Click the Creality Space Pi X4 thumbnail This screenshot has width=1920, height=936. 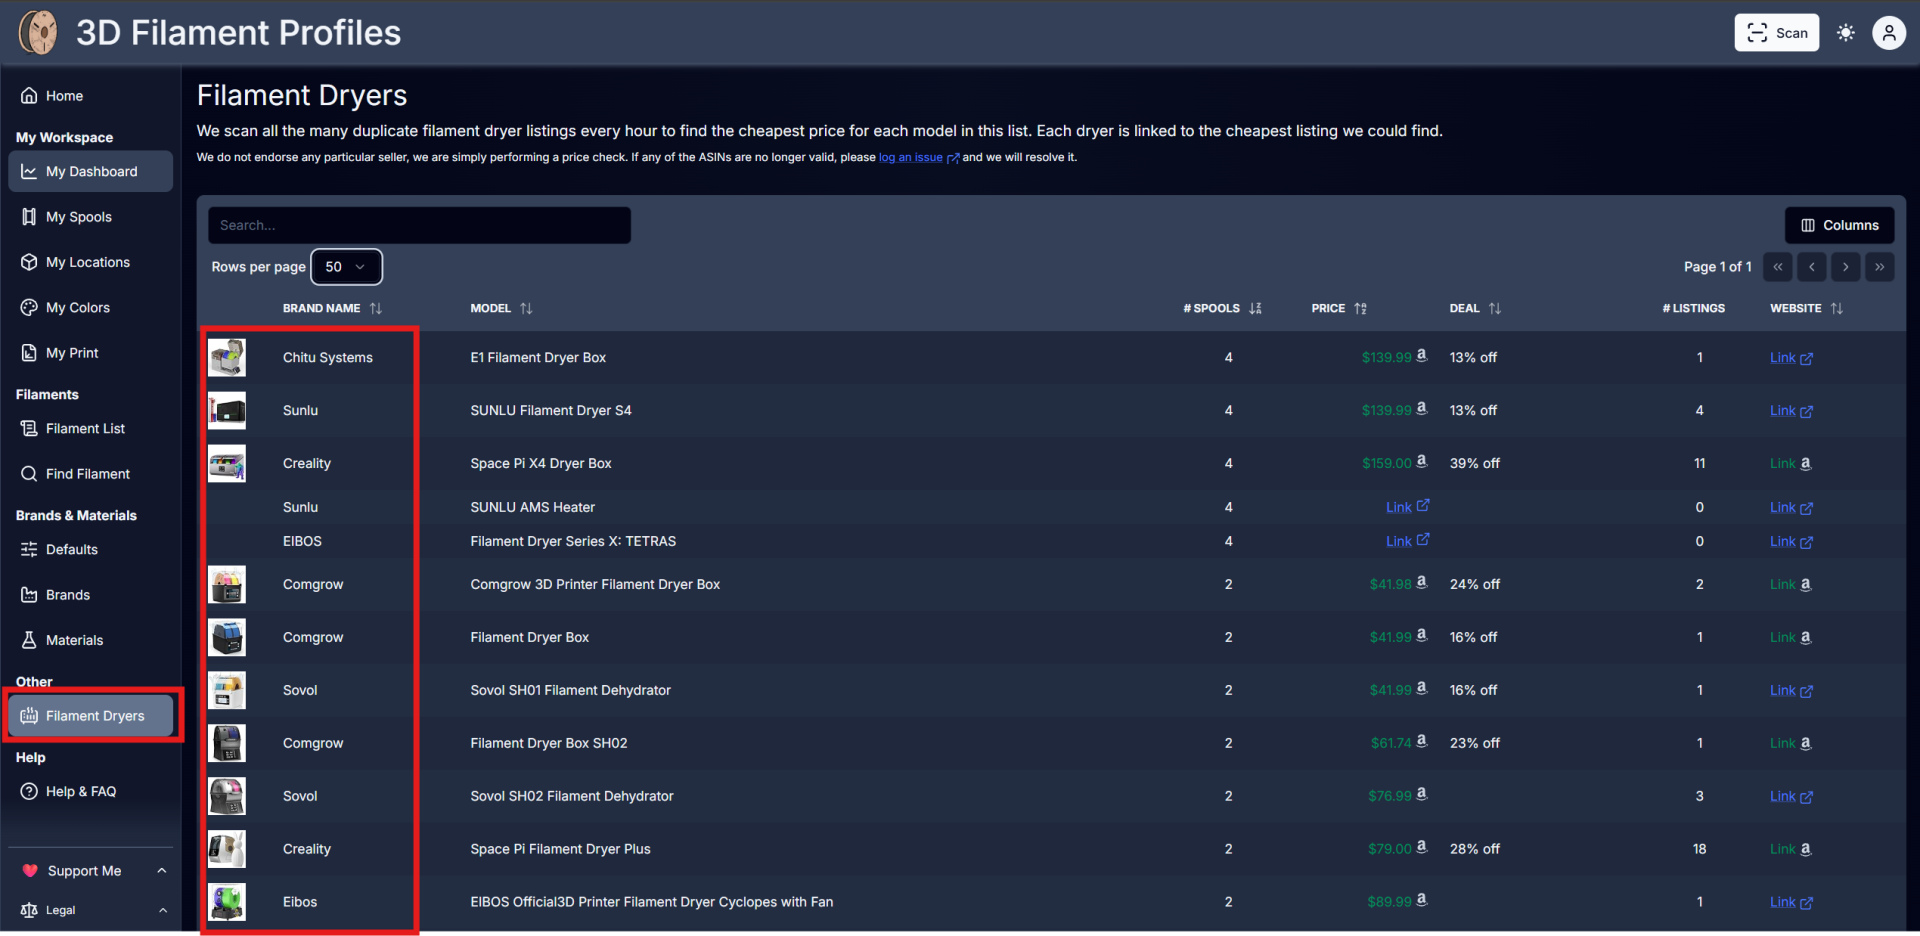pyautogui.click(x=227, y=464)
